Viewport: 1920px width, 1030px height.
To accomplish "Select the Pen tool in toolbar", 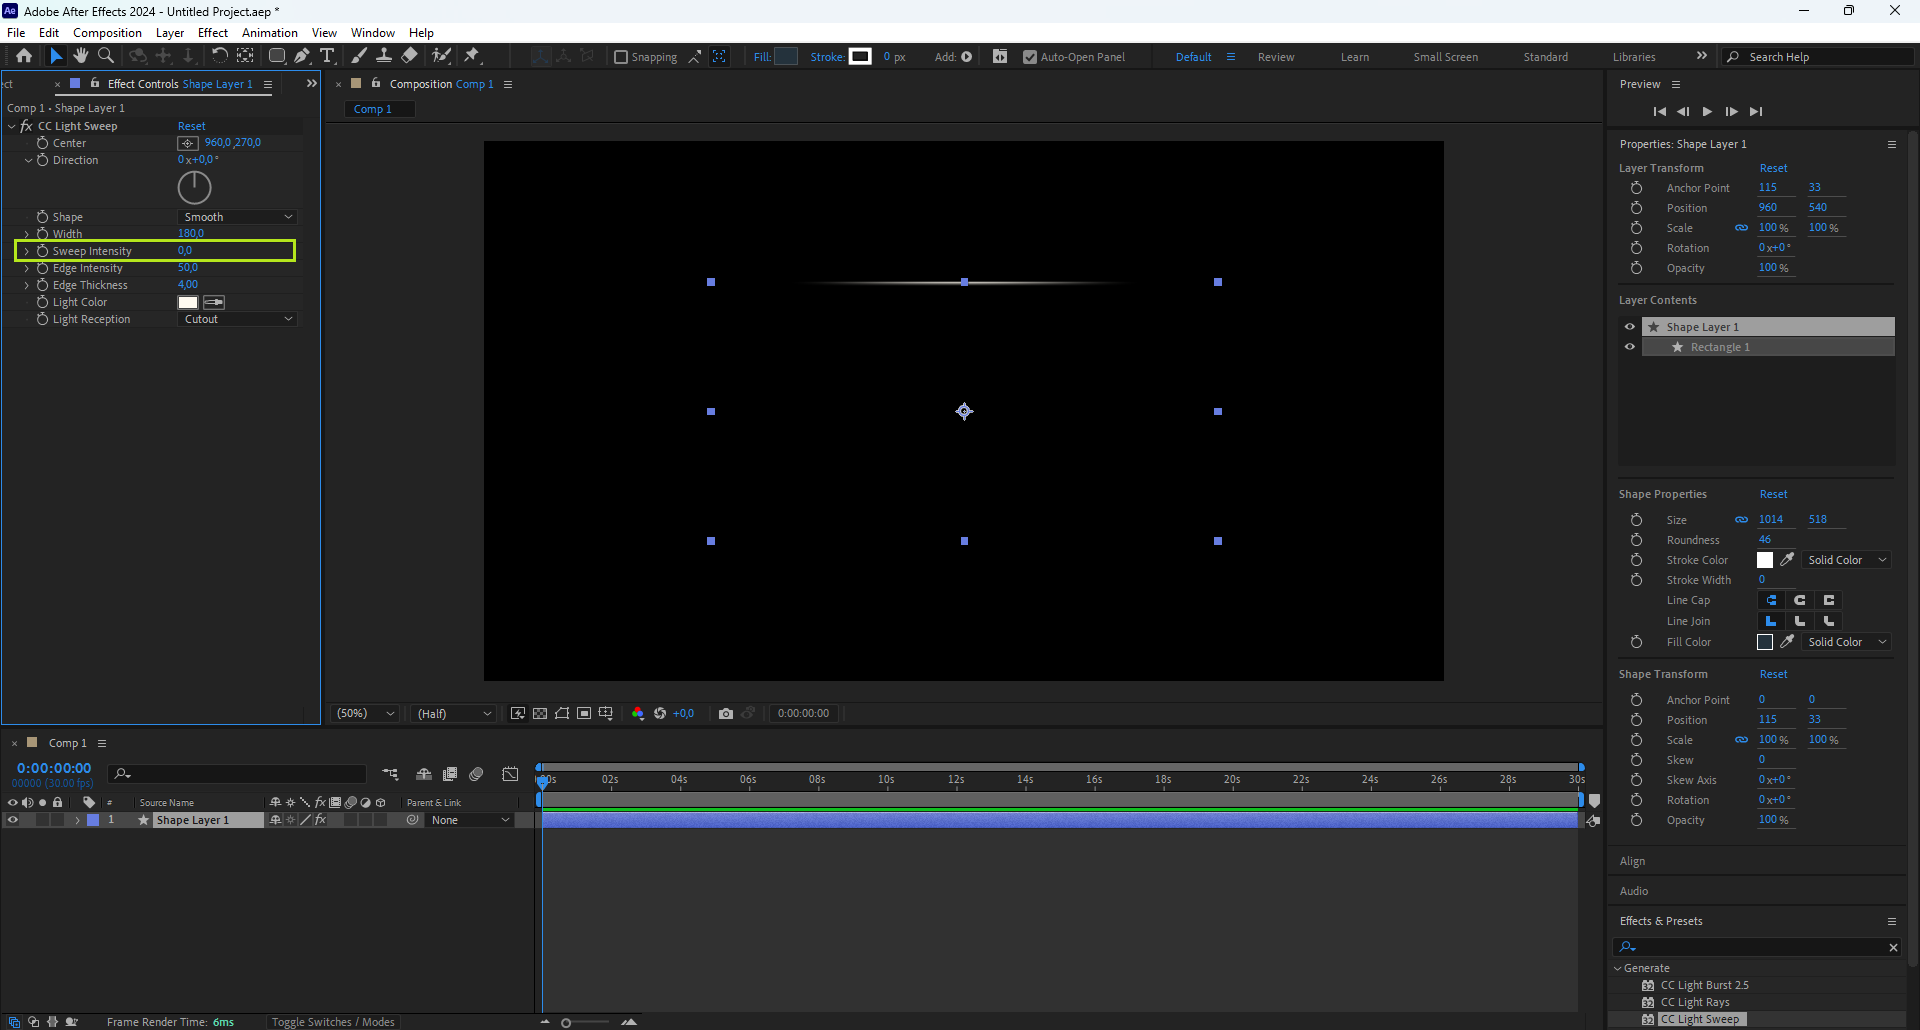I will (x=302, y=56).
